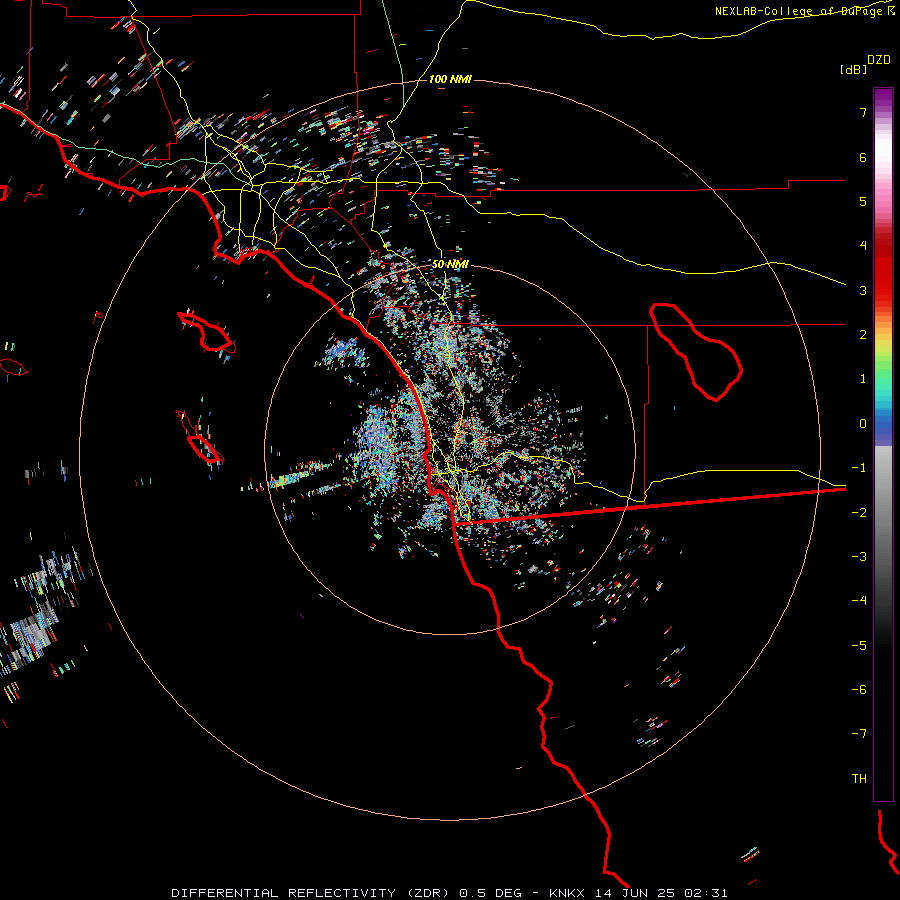Click the 1 value on the scale
This screenshot has height=900, width=900.
863,379
